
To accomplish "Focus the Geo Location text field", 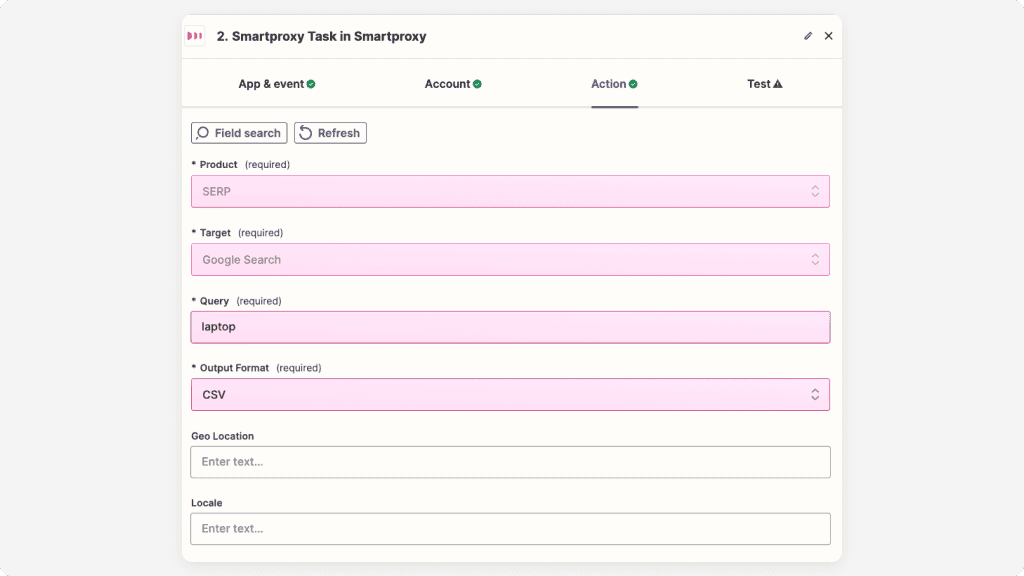I will tap(510, 462).
